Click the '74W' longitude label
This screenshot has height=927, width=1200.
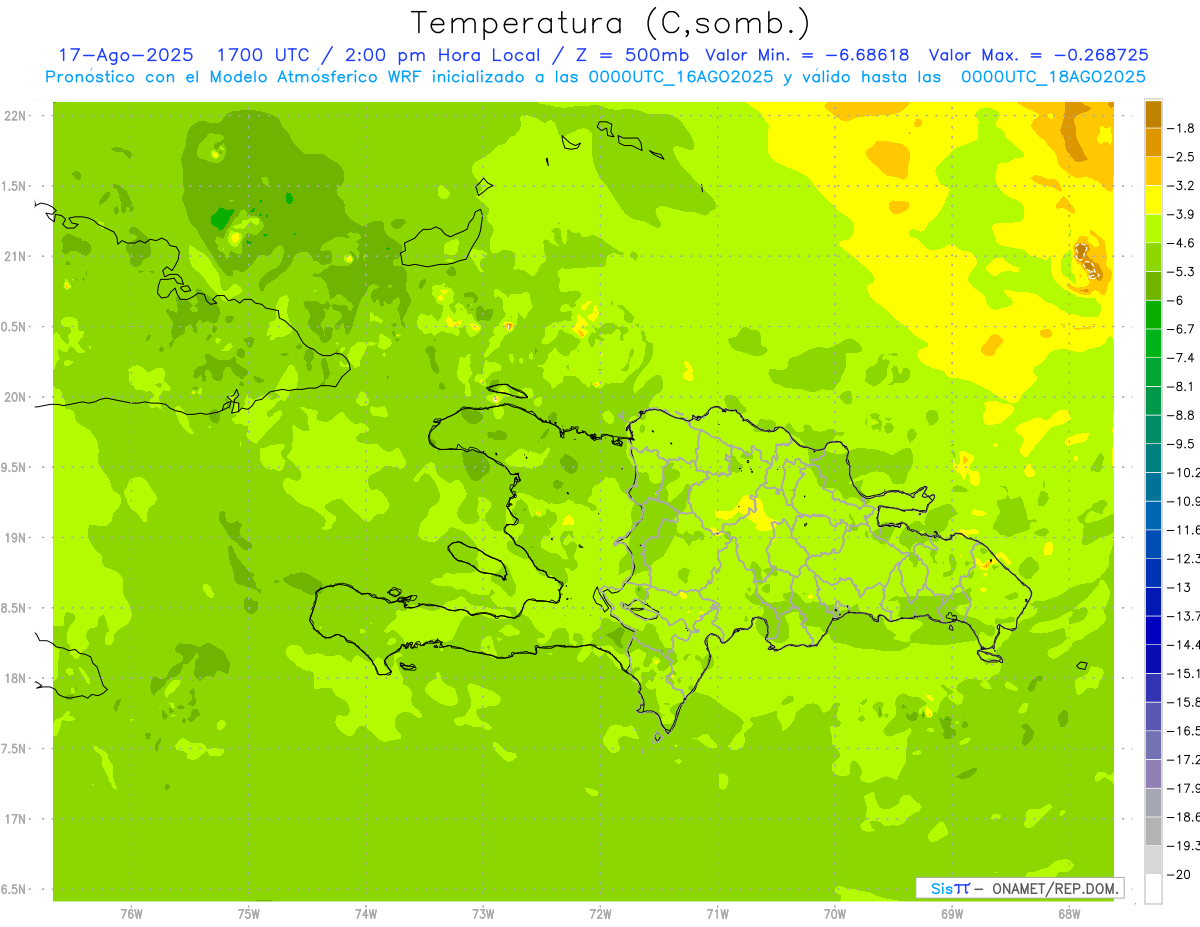pyautogui.click(x=366, y=914)
